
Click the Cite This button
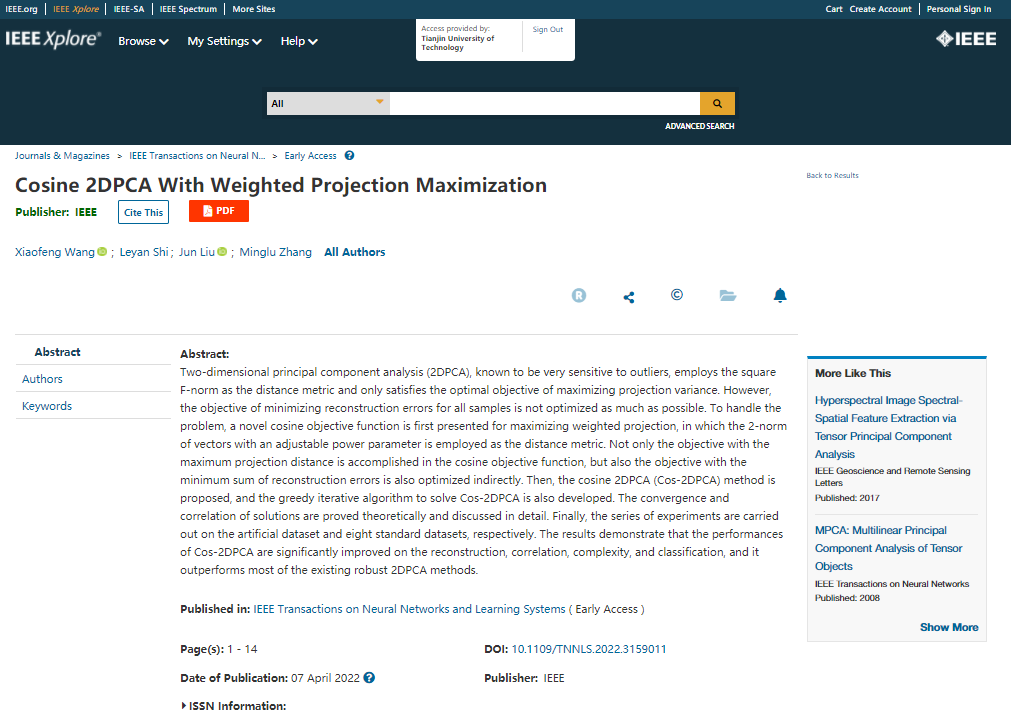[143, 212]
